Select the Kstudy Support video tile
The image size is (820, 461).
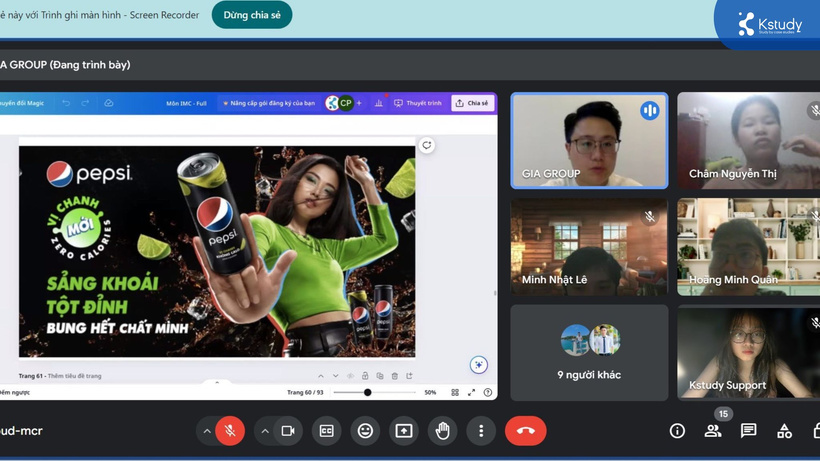click(748, 353)
